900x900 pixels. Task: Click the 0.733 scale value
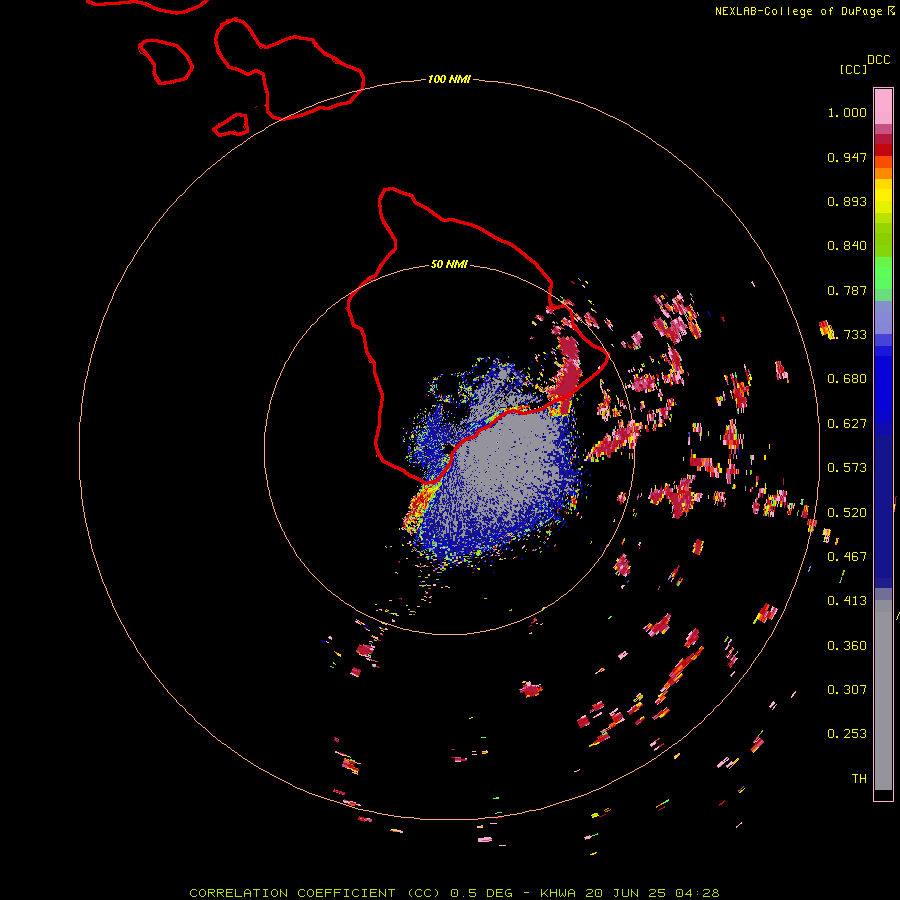(851, 335)
